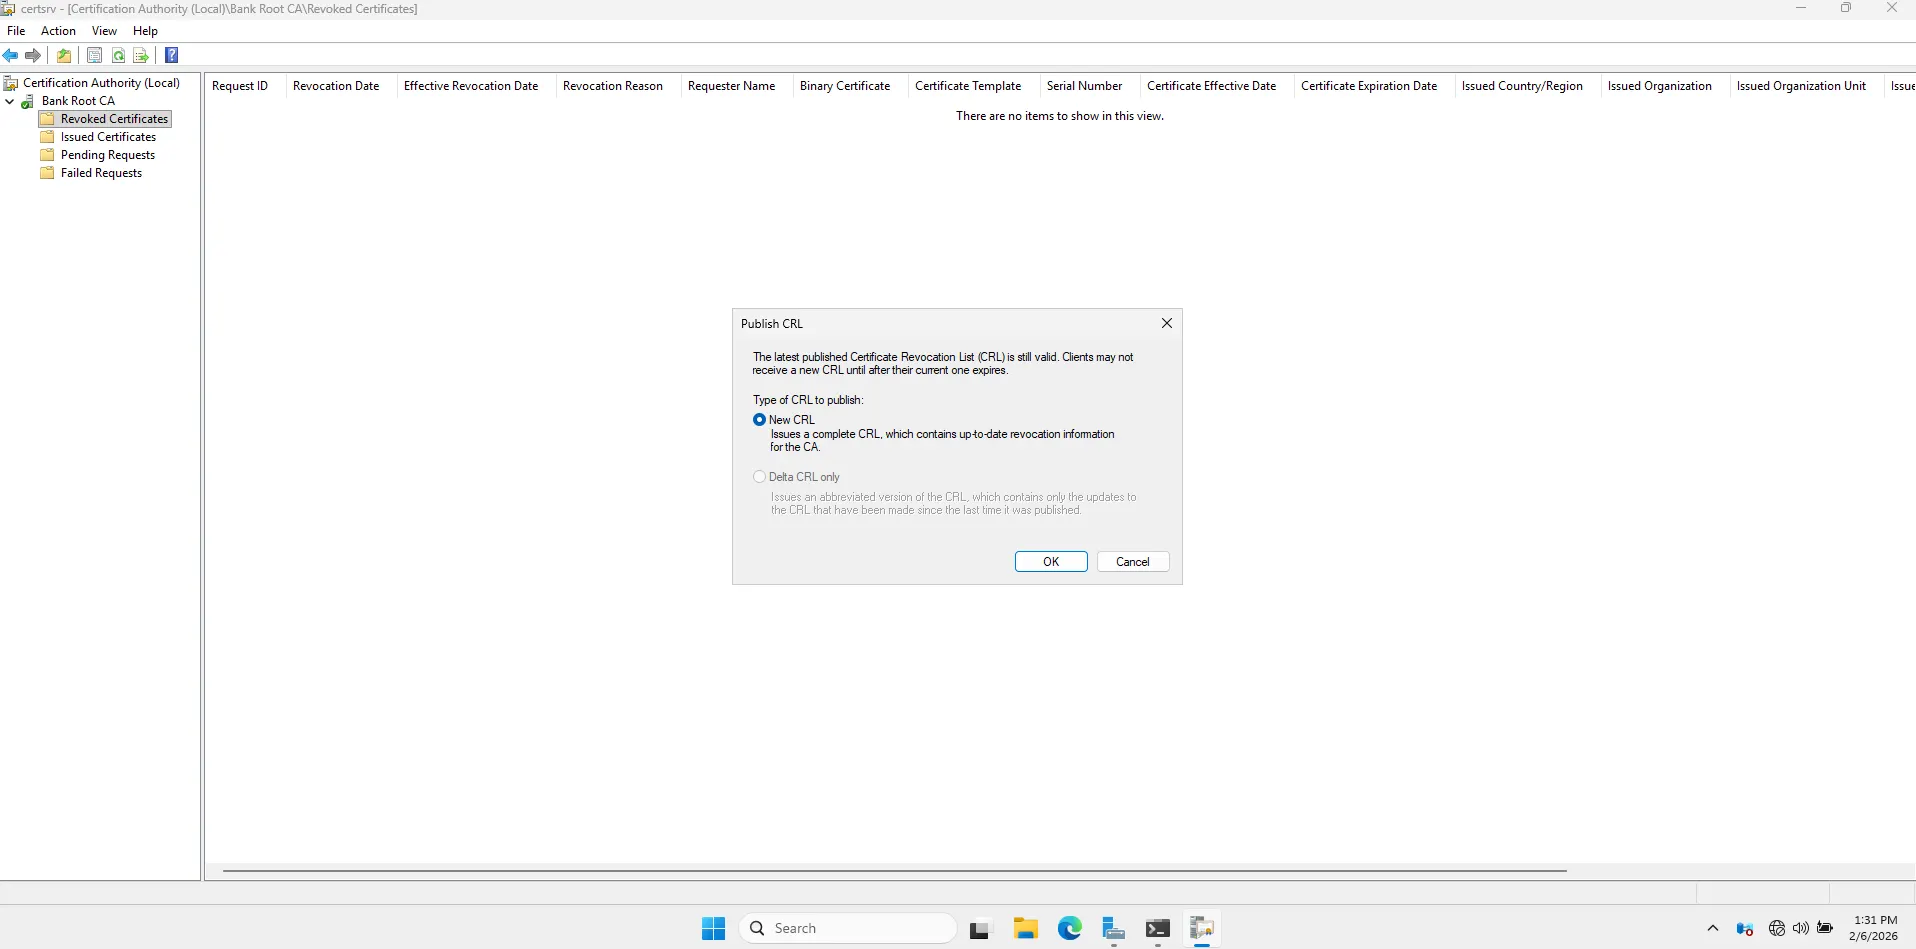
Task: Click Cancel in the Publish CRL dialog
Action: pos(1133,562)
